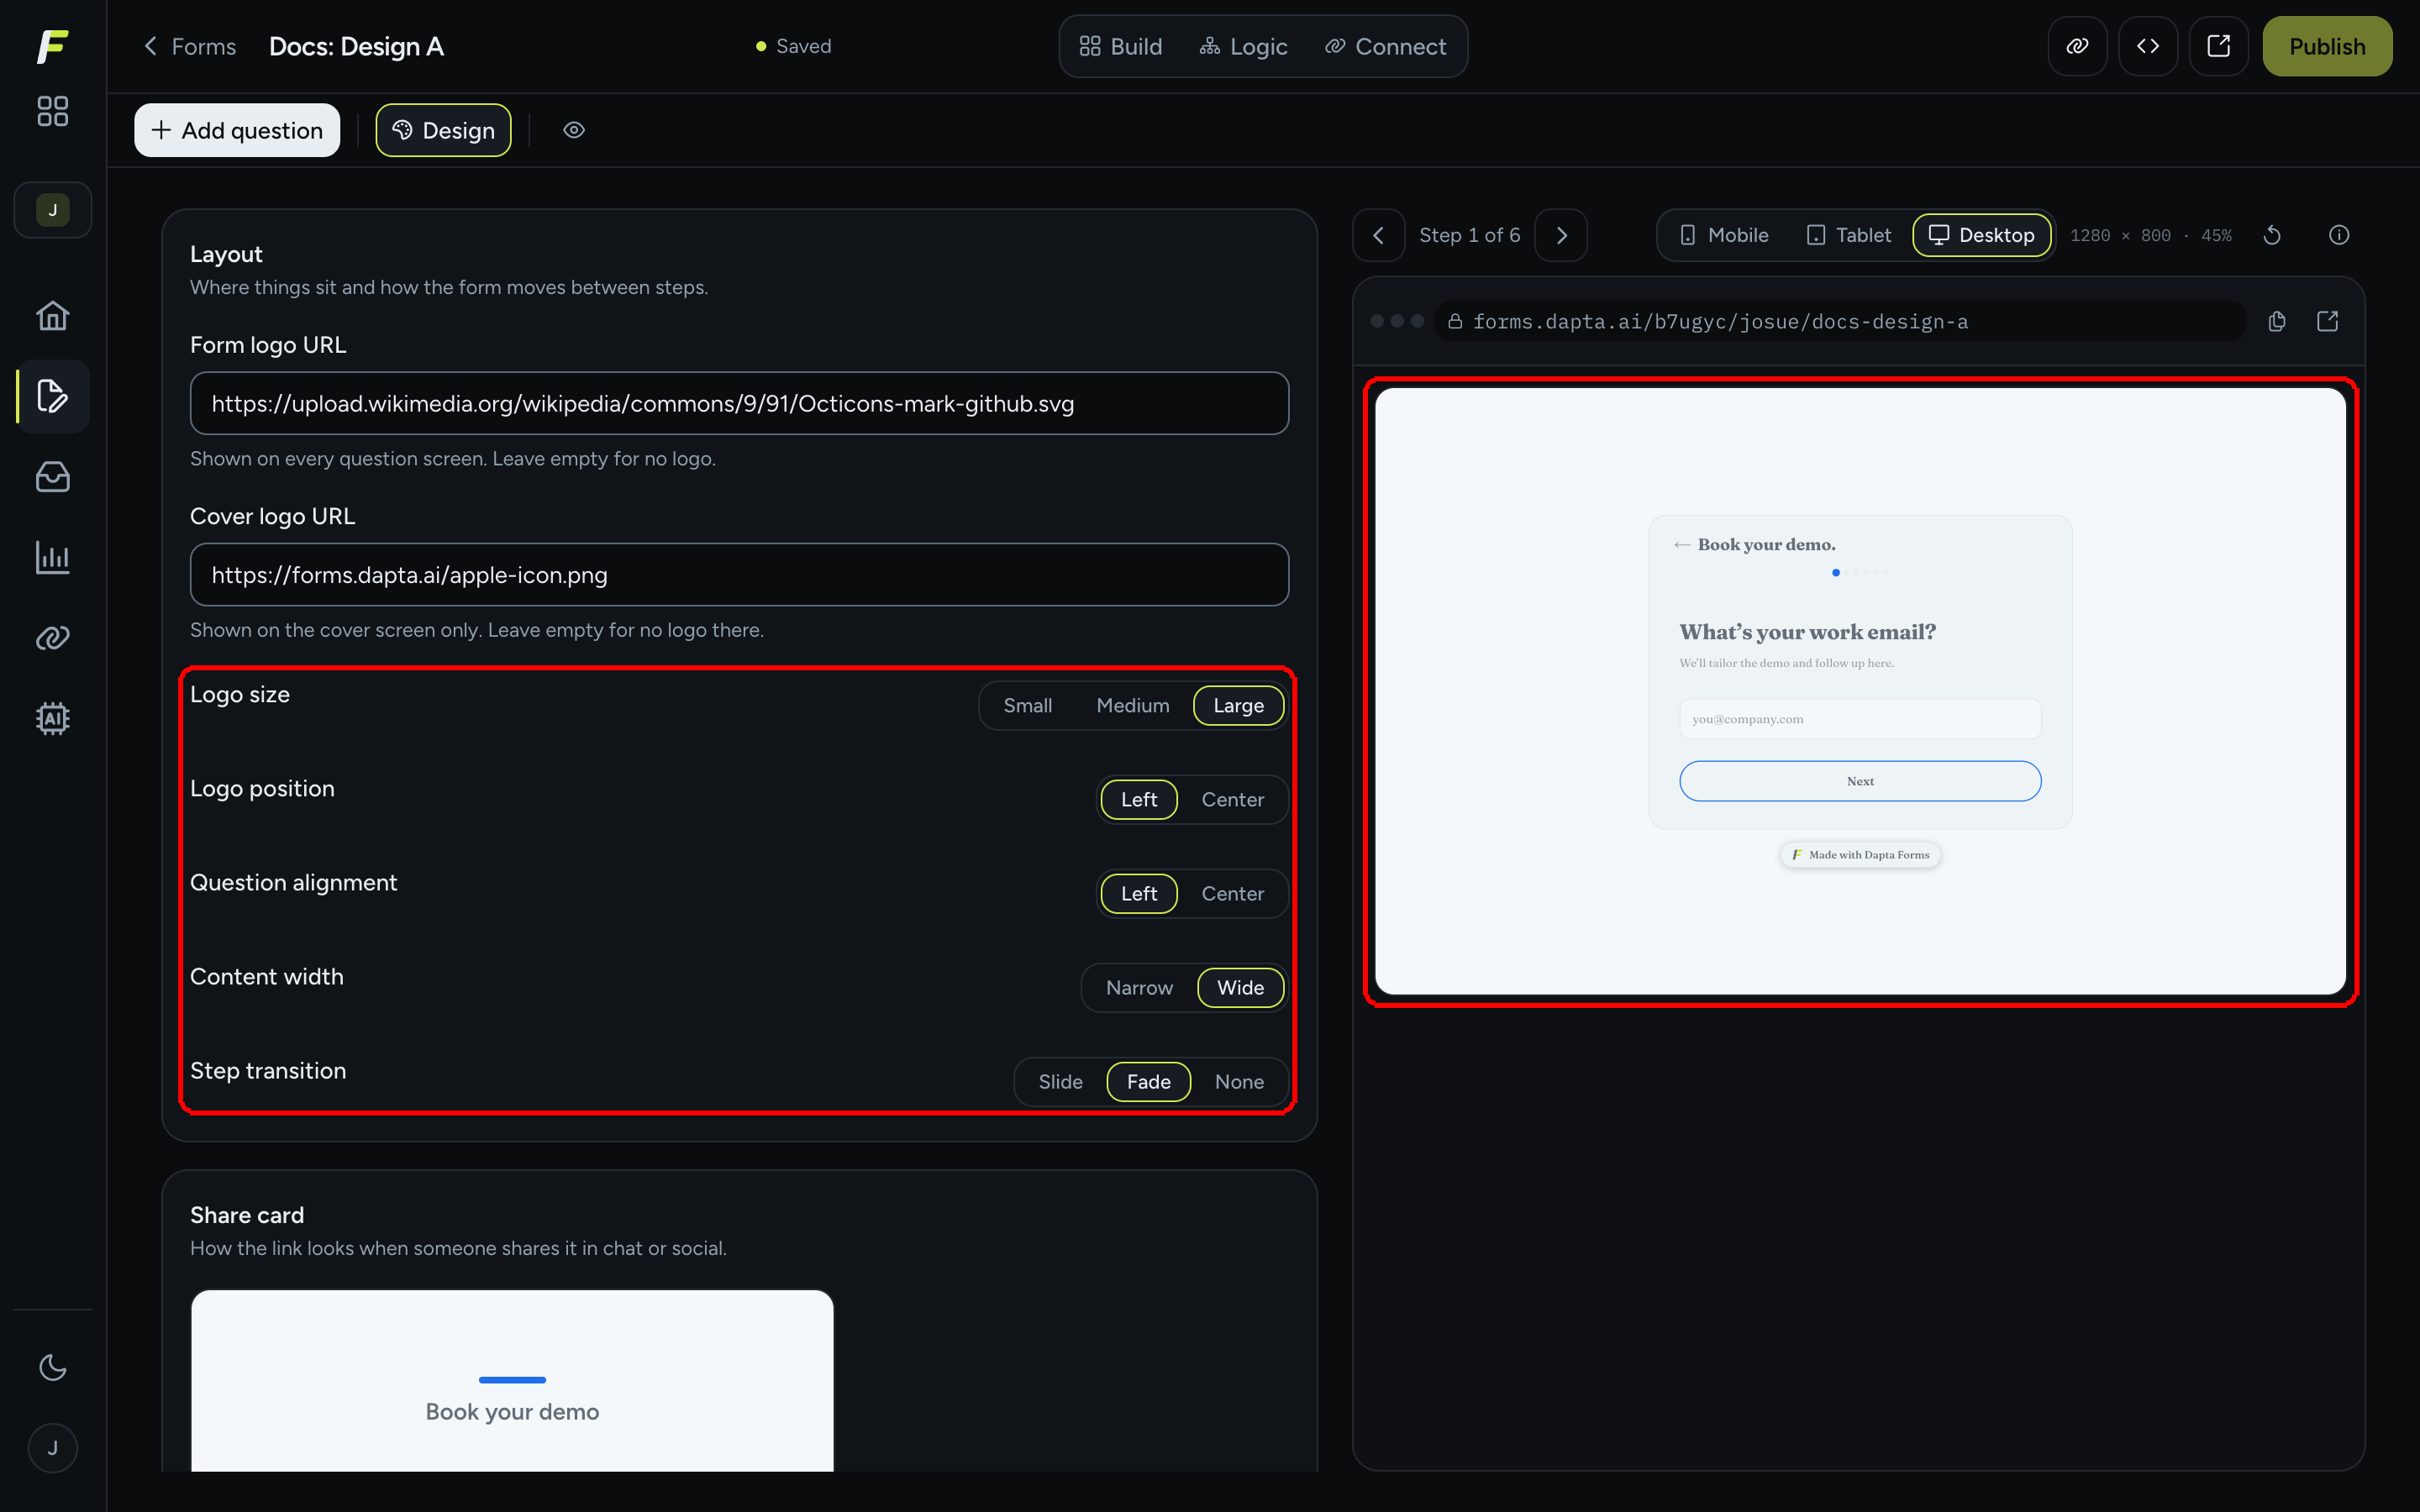Switch to the Build tab
Screen dimensions: 2420x1512
point(1120,46)
